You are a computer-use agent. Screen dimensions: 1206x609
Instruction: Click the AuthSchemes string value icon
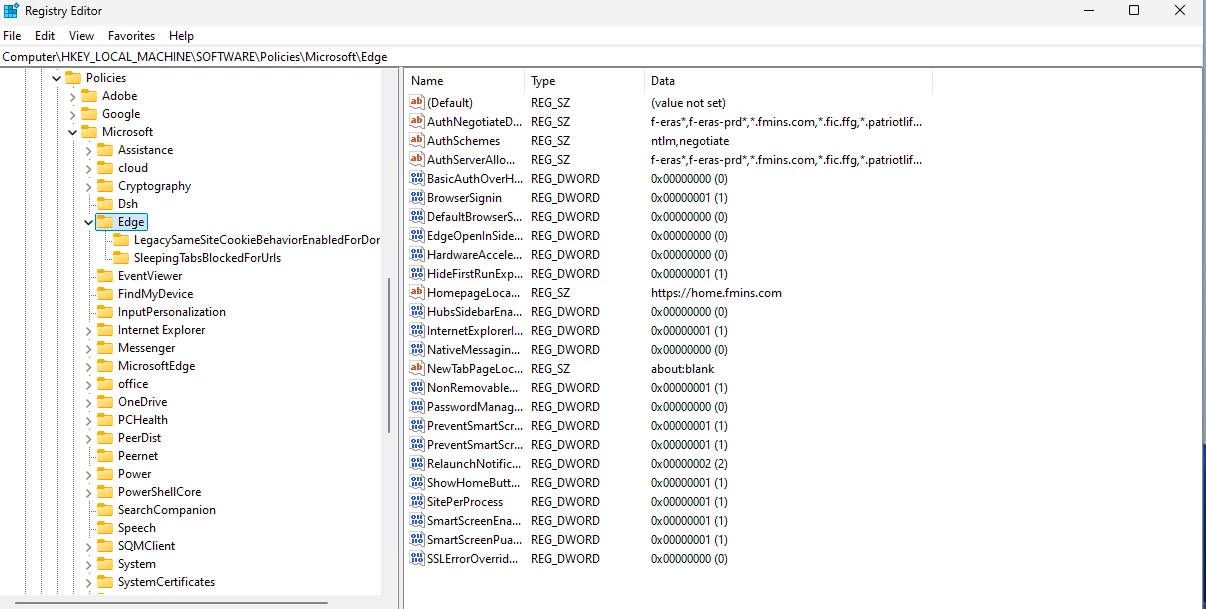[x=417, y=141]
